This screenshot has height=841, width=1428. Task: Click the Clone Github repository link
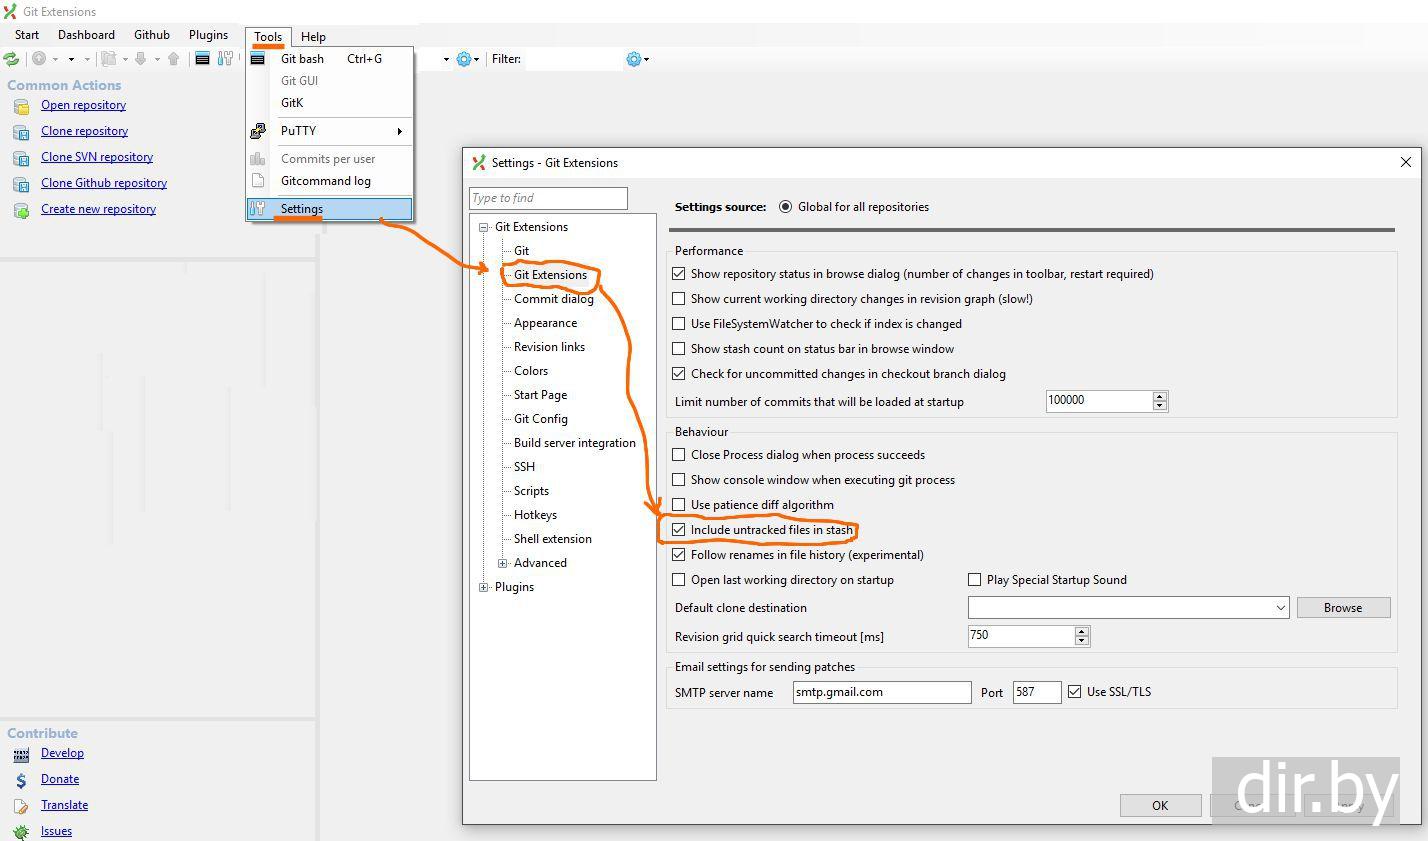coord(104,183)
